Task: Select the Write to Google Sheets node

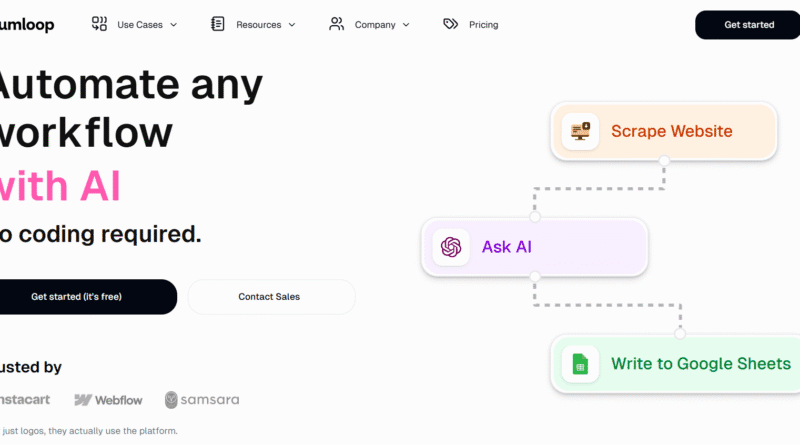Action: point(701,364)
